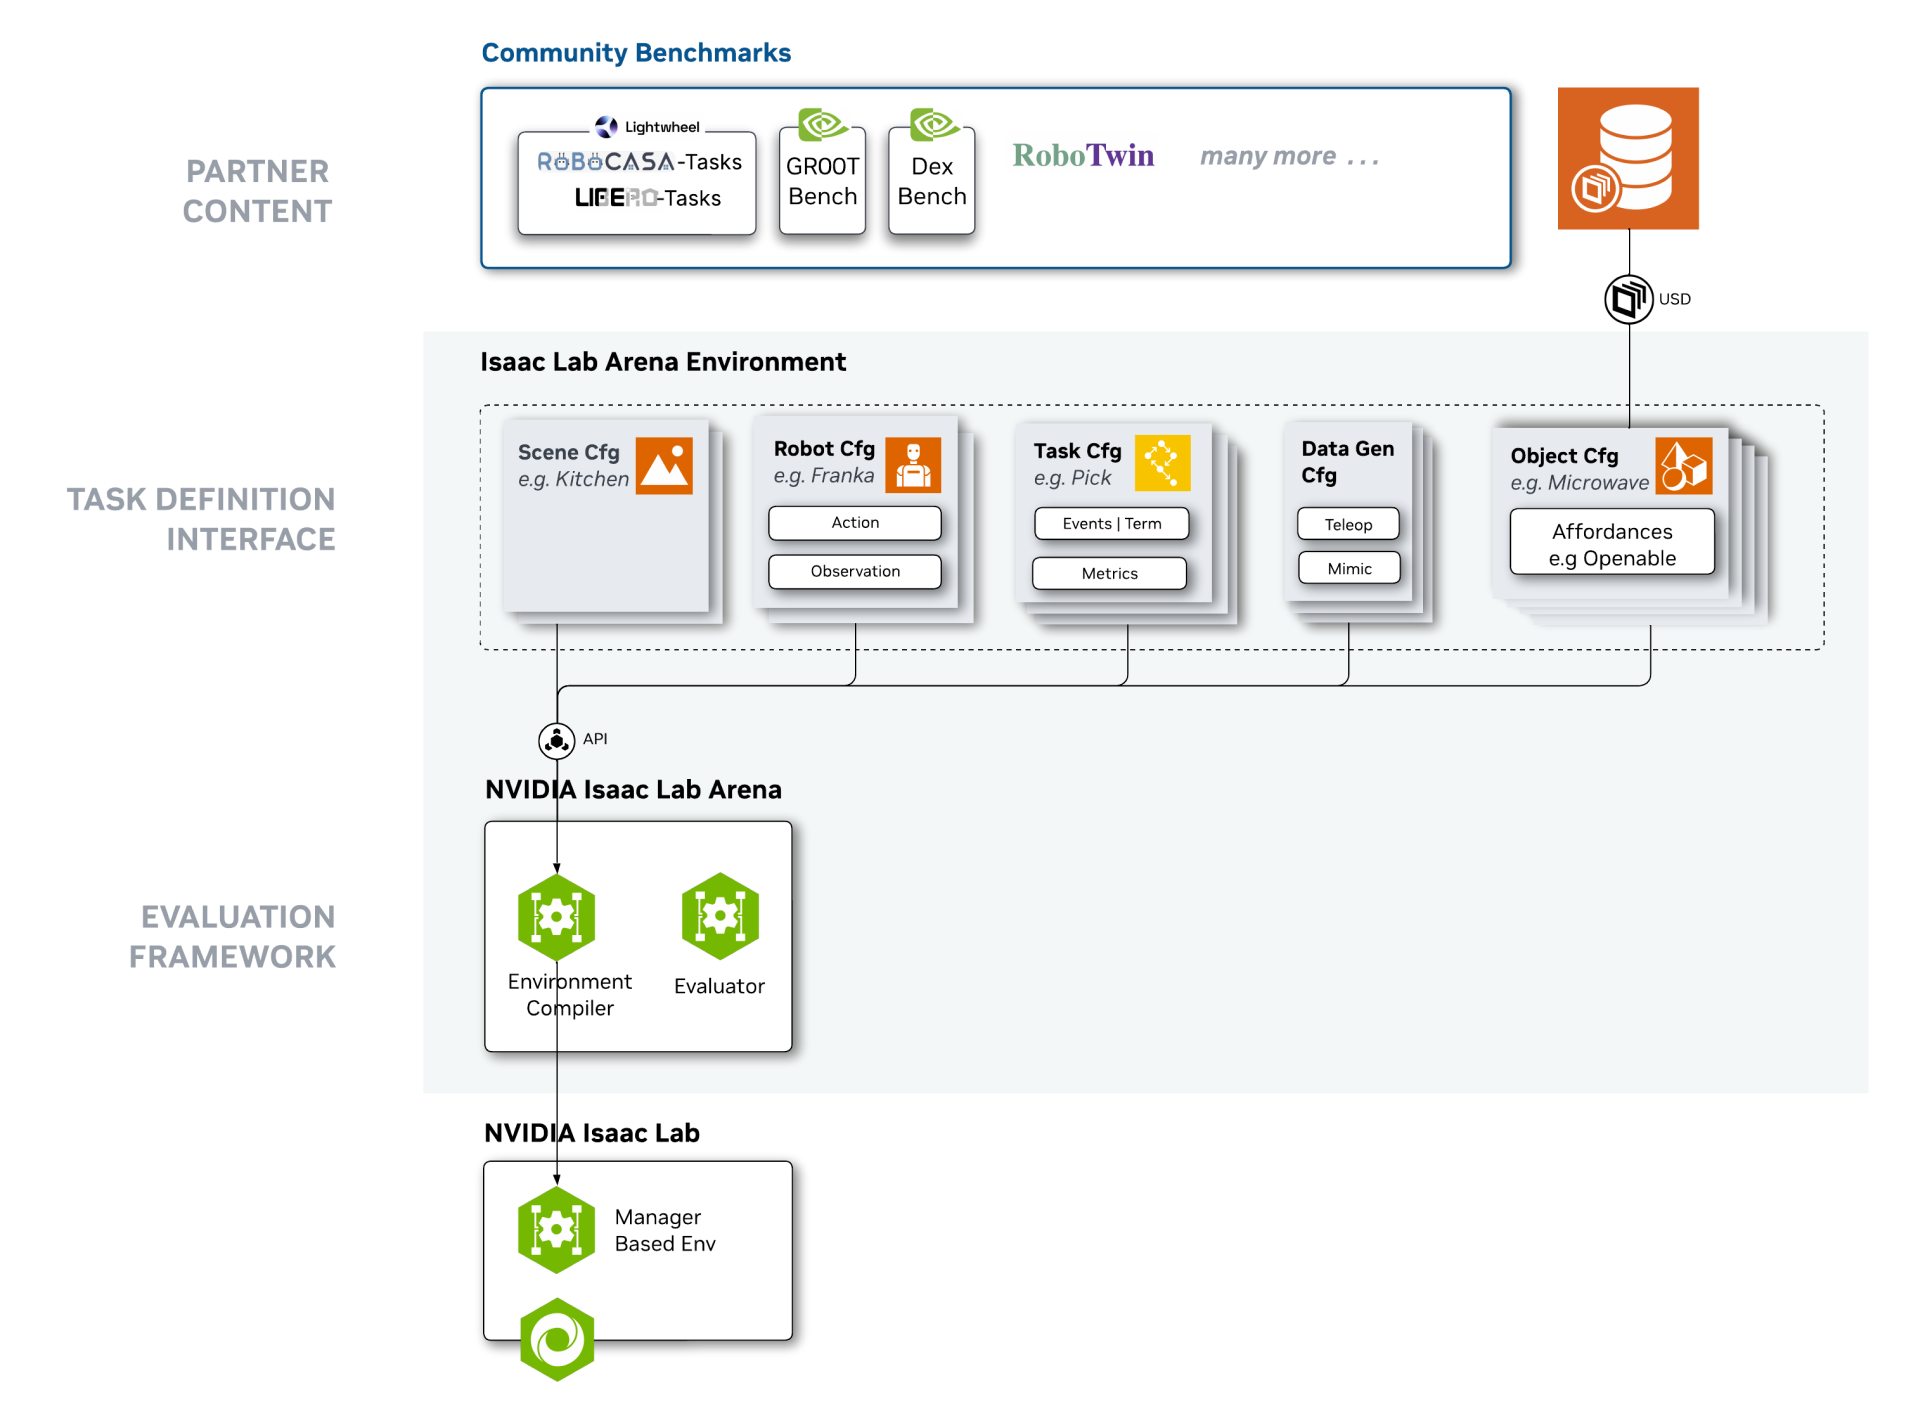This screenshot has width=1920, height=1413.
Task: Click the Action box in Robot Cfg
Action: click(855, 523)
